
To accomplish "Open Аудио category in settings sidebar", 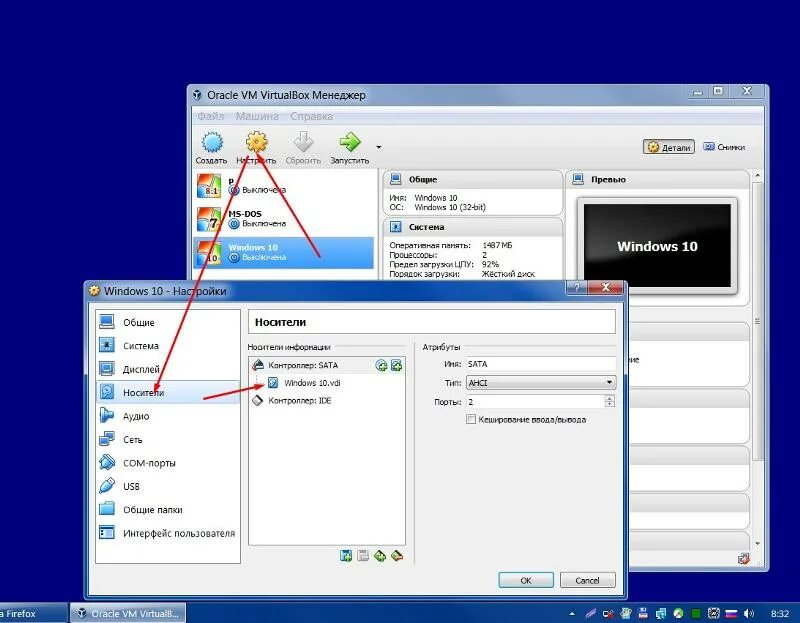I will [168, 416].
